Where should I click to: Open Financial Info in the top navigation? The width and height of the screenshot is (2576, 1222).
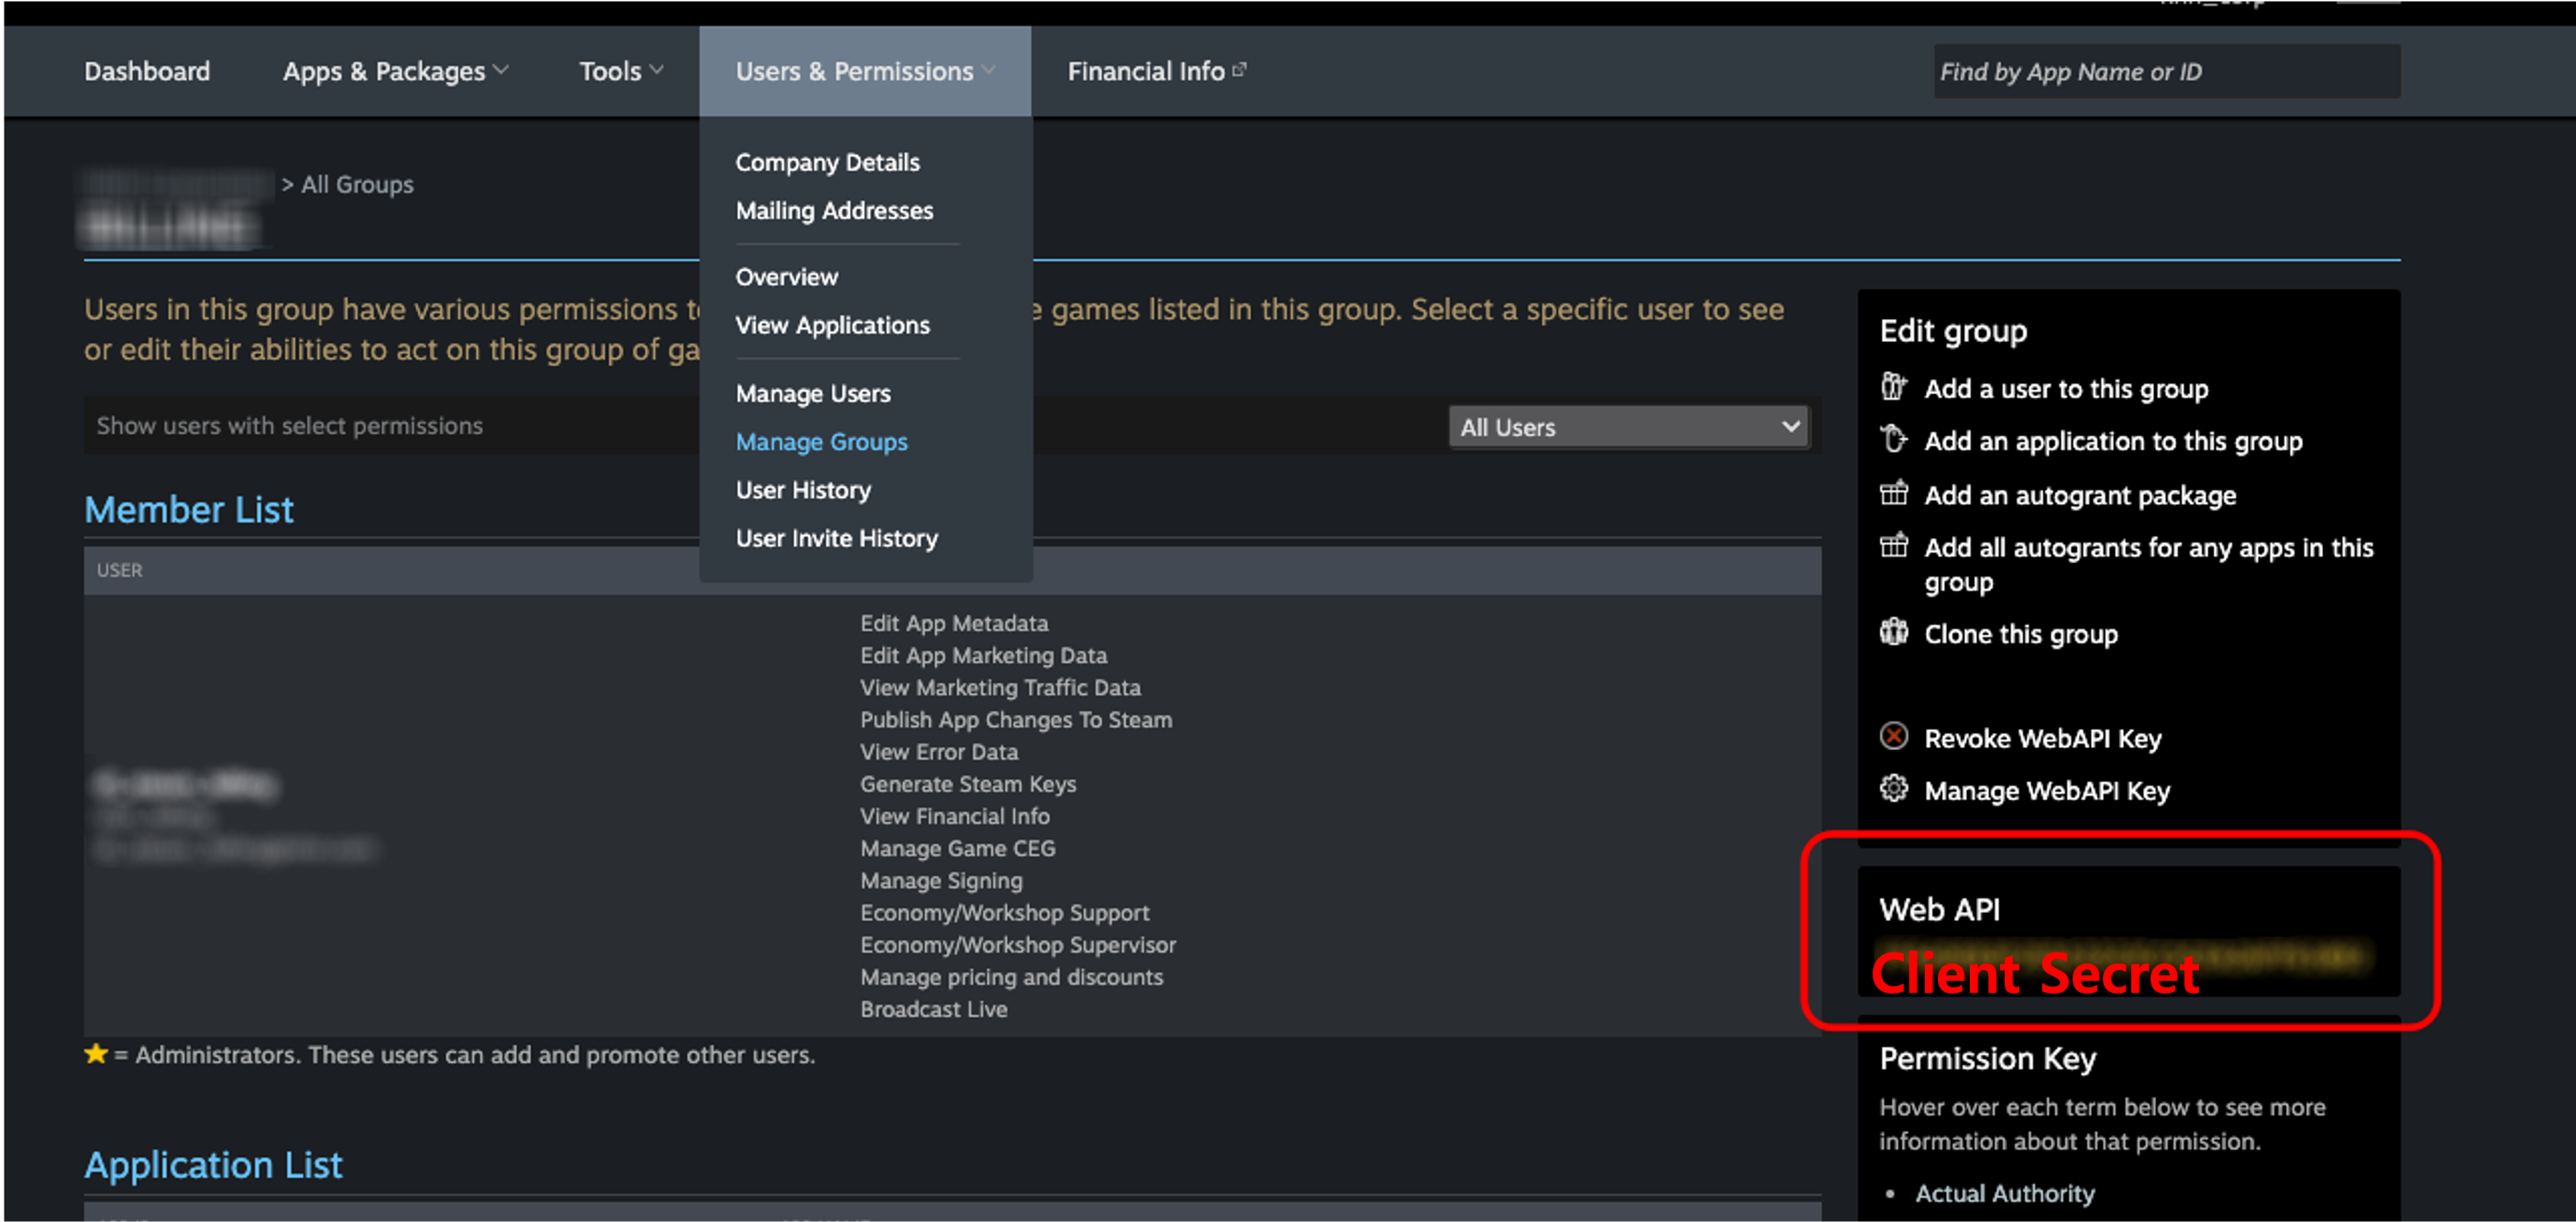pyautogui.click(x=1146, y=72)
